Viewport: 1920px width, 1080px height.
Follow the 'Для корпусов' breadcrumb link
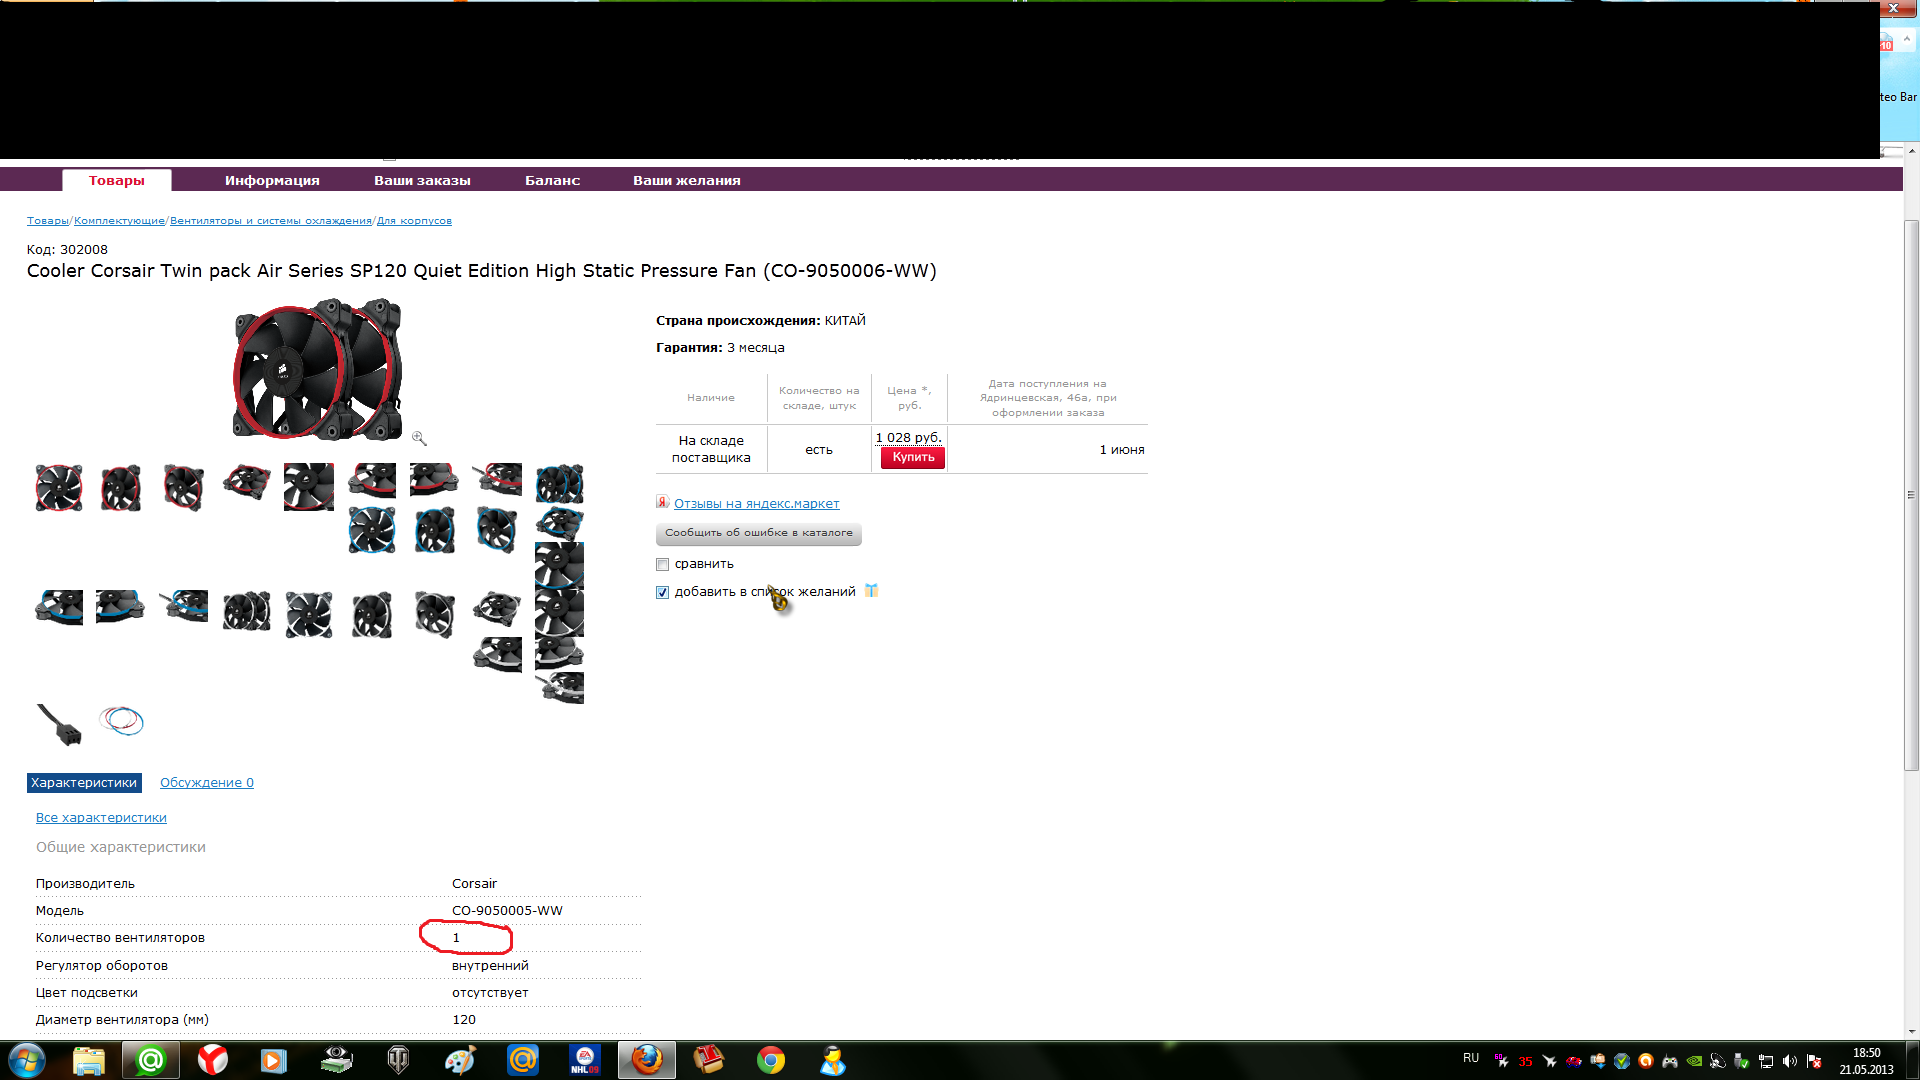point(414,221)
